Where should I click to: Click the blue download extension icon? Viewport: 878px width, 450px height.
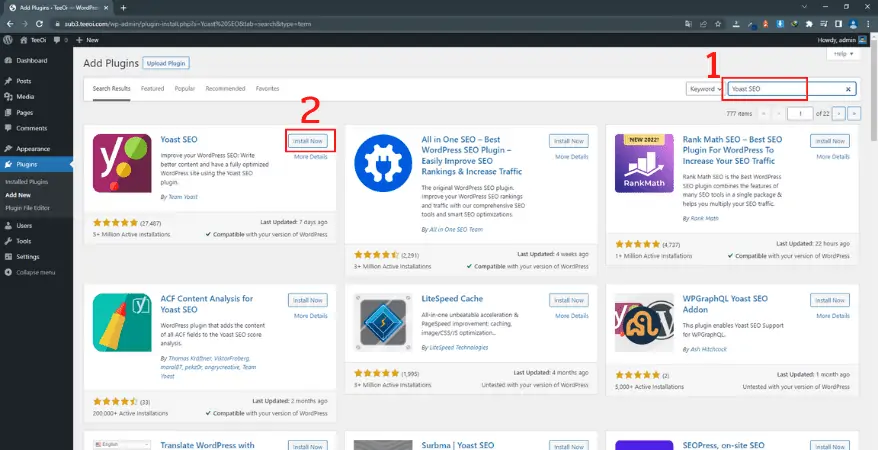[x=779, y=24]
